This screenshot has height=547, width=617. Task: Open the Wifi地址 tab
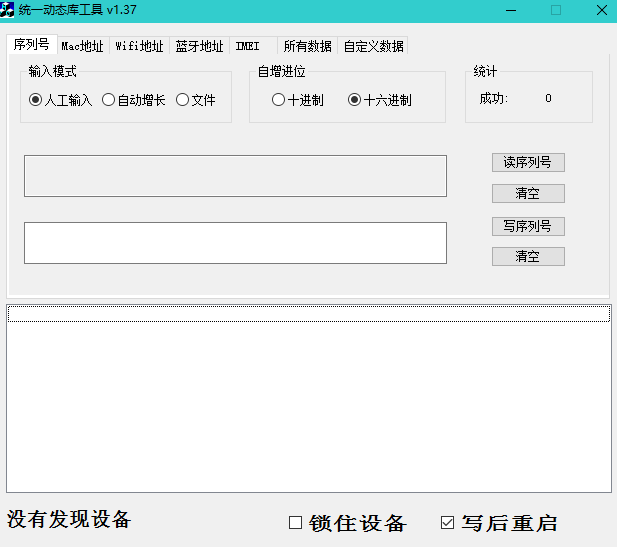pyautogui.click(x=139, y=46)
